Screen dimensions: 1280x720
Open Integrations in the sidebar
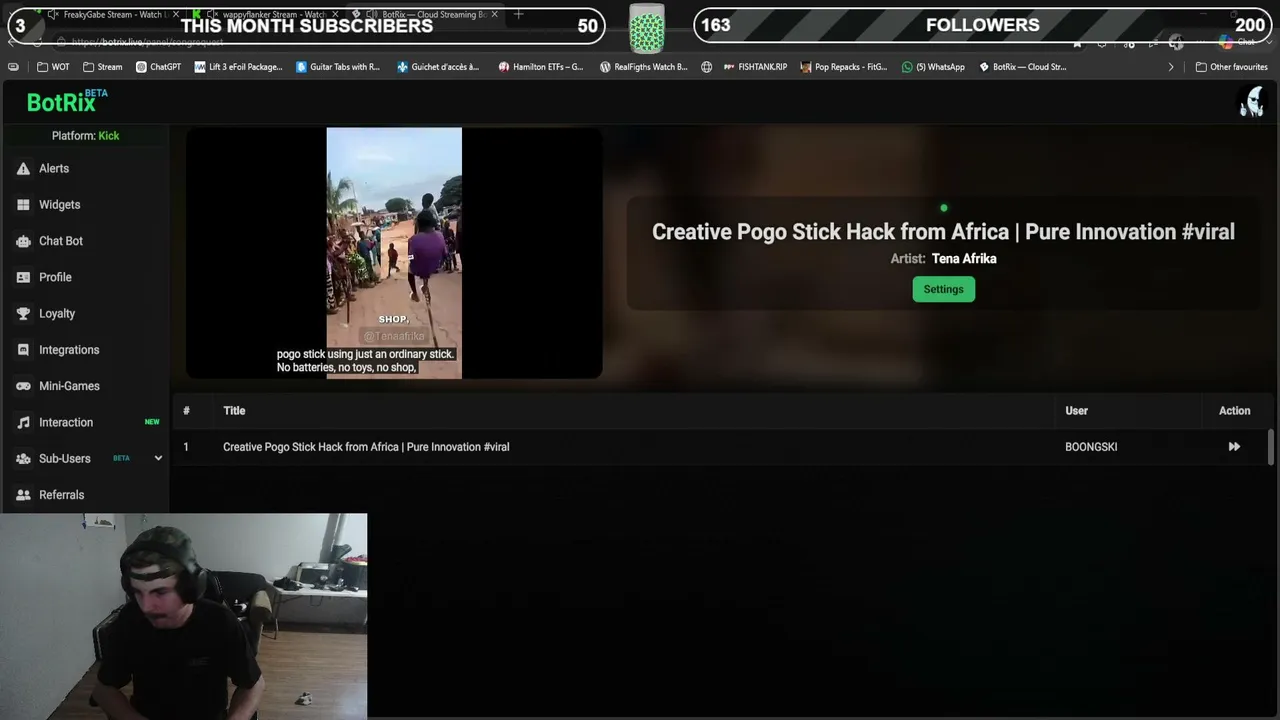click(69, 350)
